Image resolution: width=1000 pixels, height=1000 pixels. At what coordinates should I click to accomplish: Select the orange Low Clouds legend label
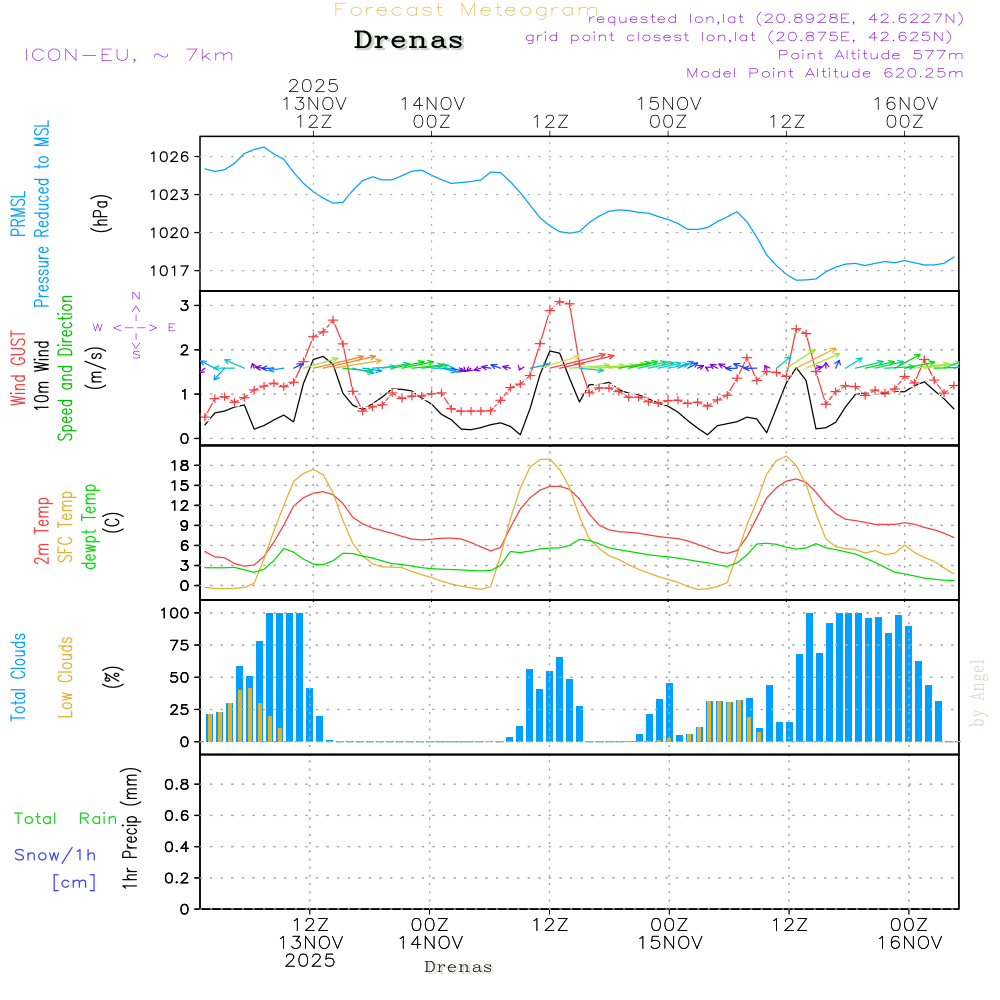[66, 677]
